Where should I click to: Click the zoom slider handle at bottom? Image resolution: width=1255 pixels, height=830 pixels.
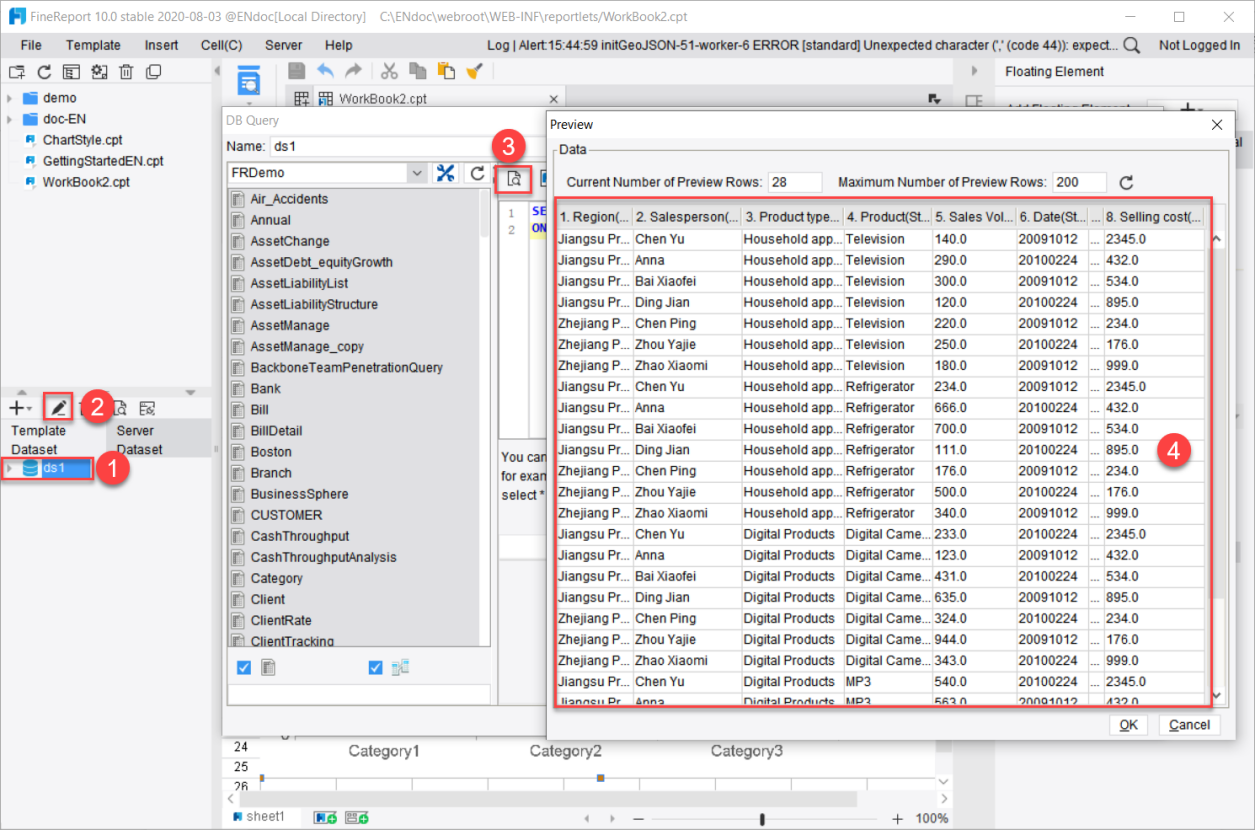click(762, 819)
